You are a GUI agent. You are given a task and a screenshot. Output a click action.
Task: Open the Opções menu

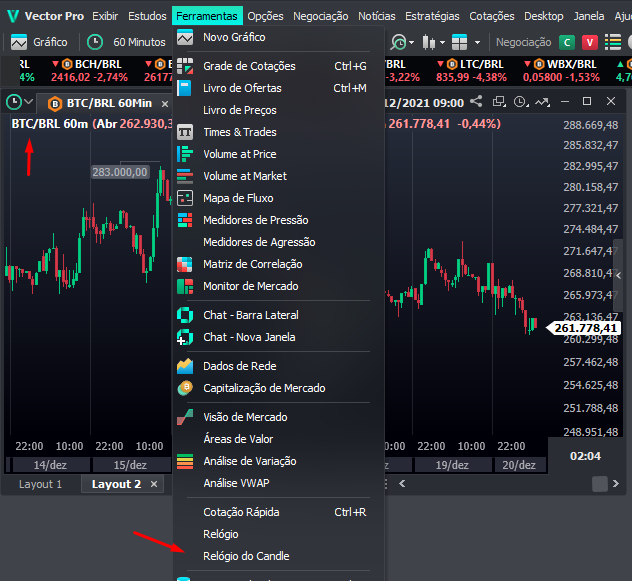265,16
